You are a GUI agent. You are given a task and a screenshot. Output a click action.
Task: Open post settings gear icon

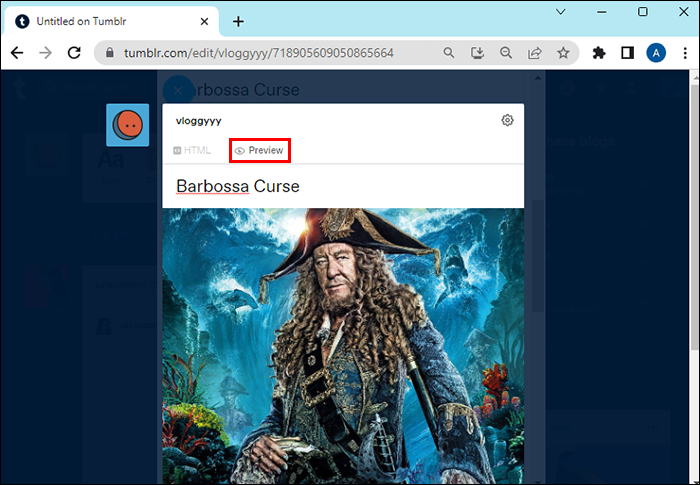(507, 120)
